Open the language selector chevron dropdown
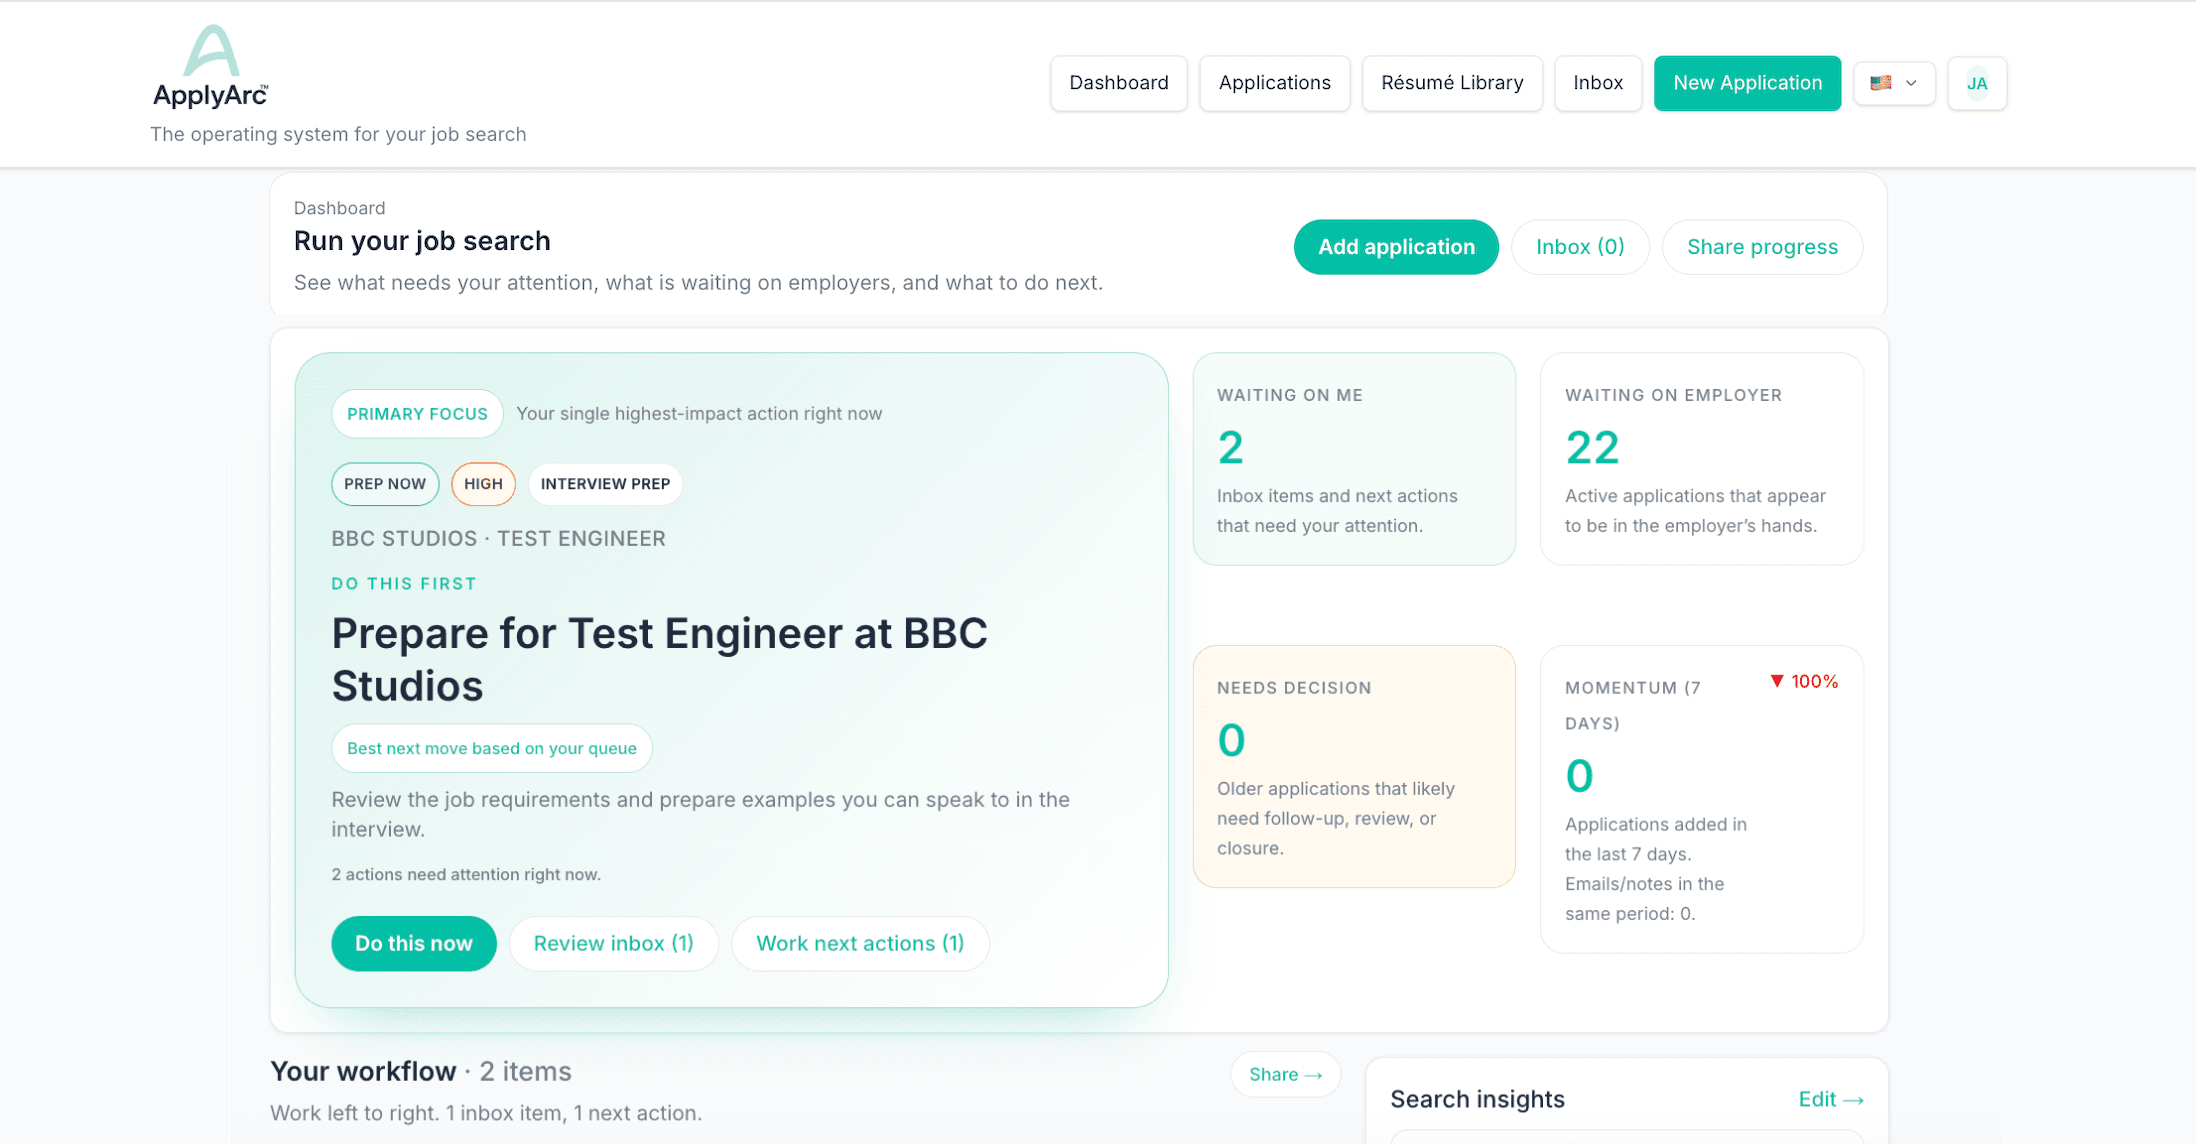 (x=1910, y=84)
